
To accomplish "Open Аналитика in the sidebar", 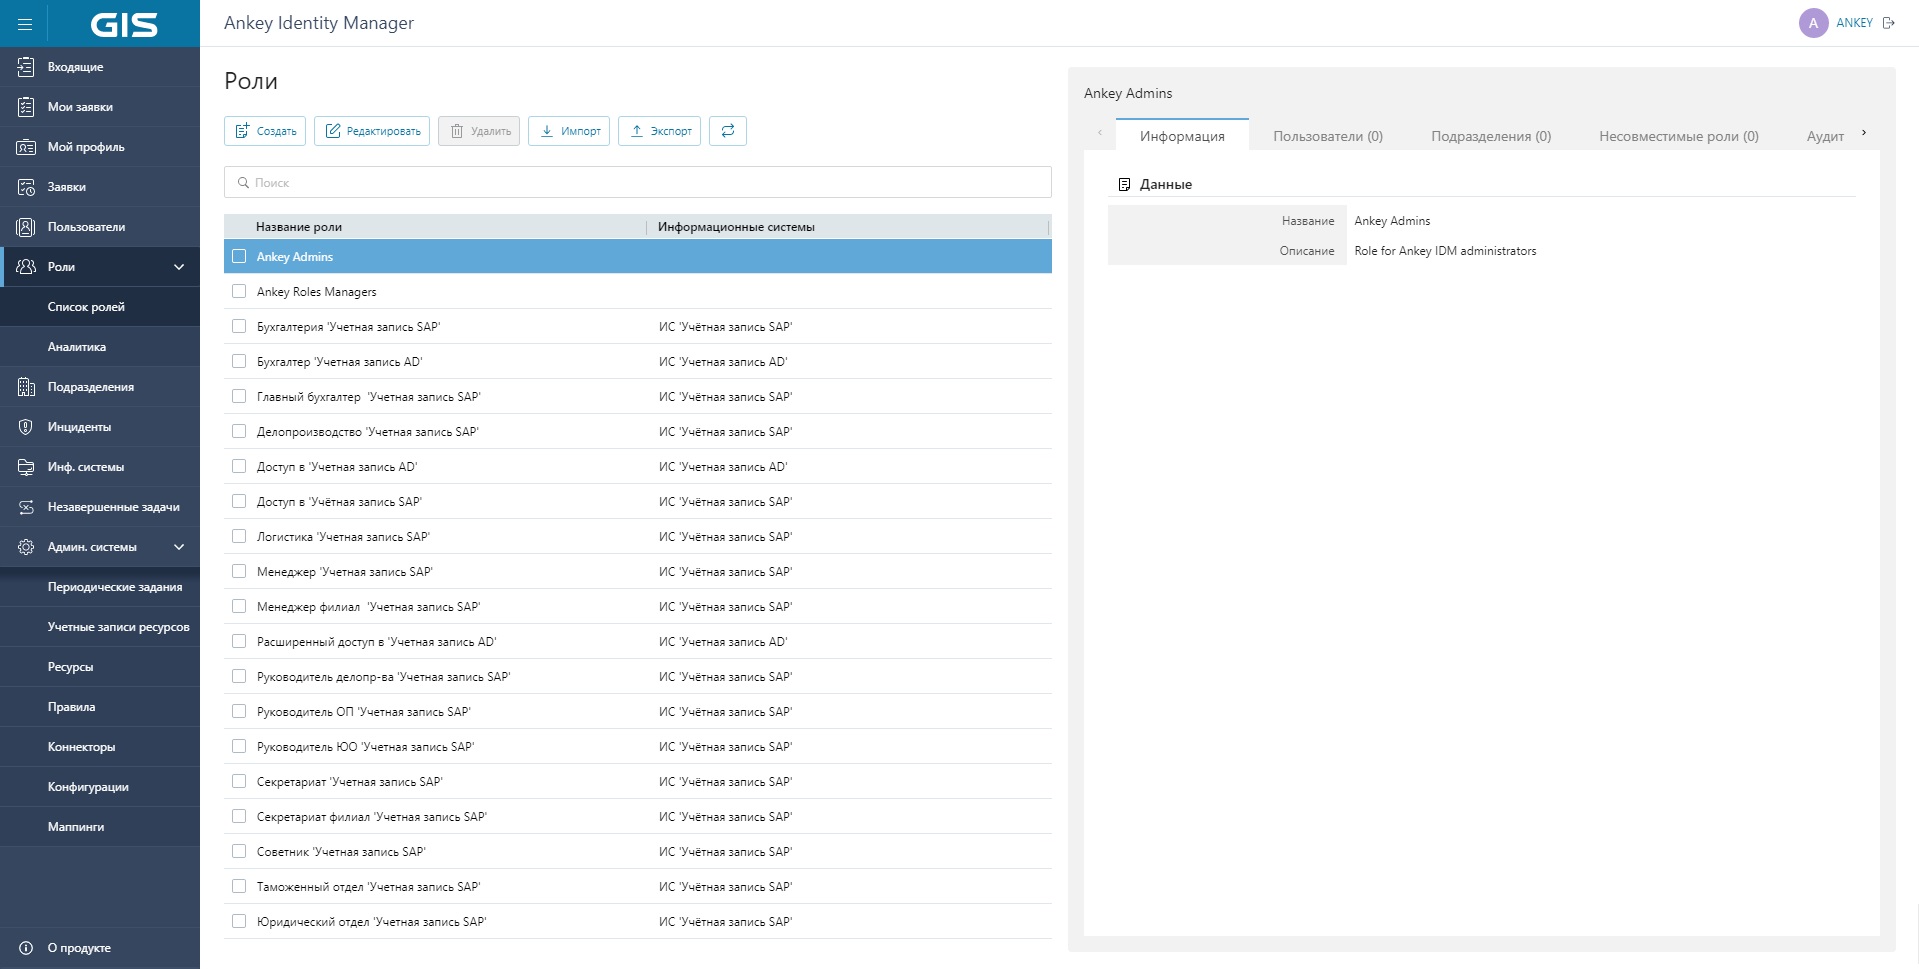I will [100, 347].
